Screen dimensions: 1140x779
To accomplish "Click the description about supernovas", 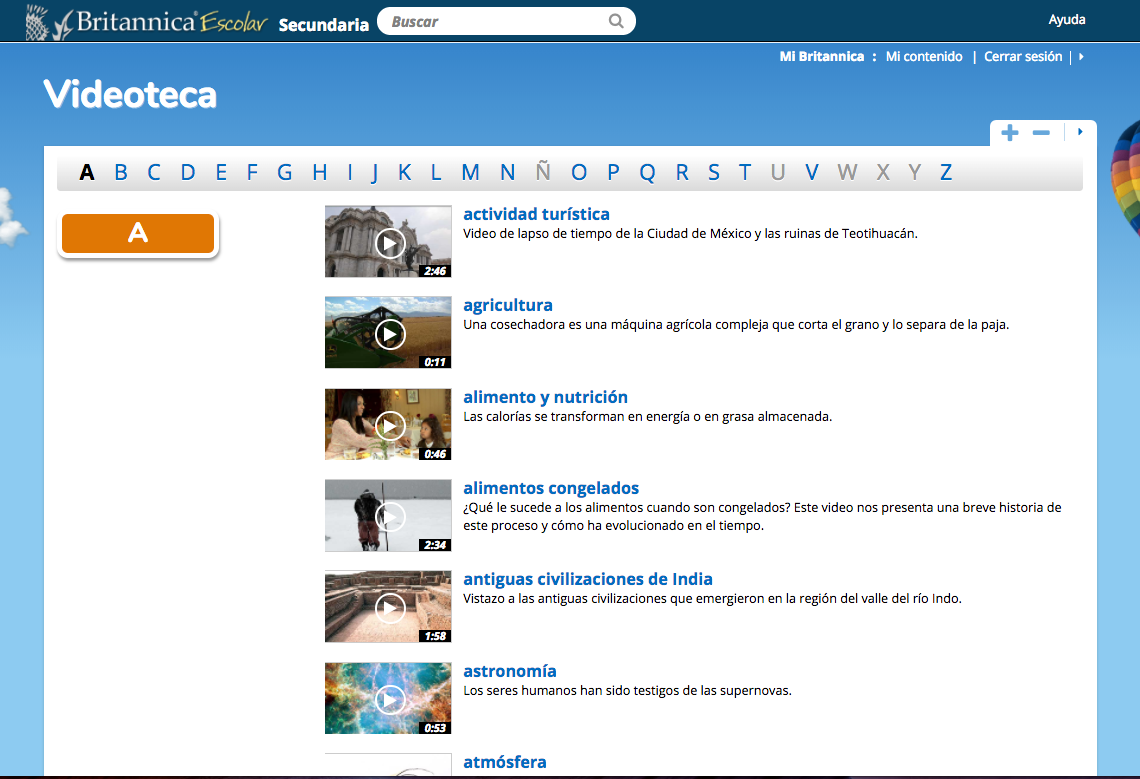I will point(627,690).
